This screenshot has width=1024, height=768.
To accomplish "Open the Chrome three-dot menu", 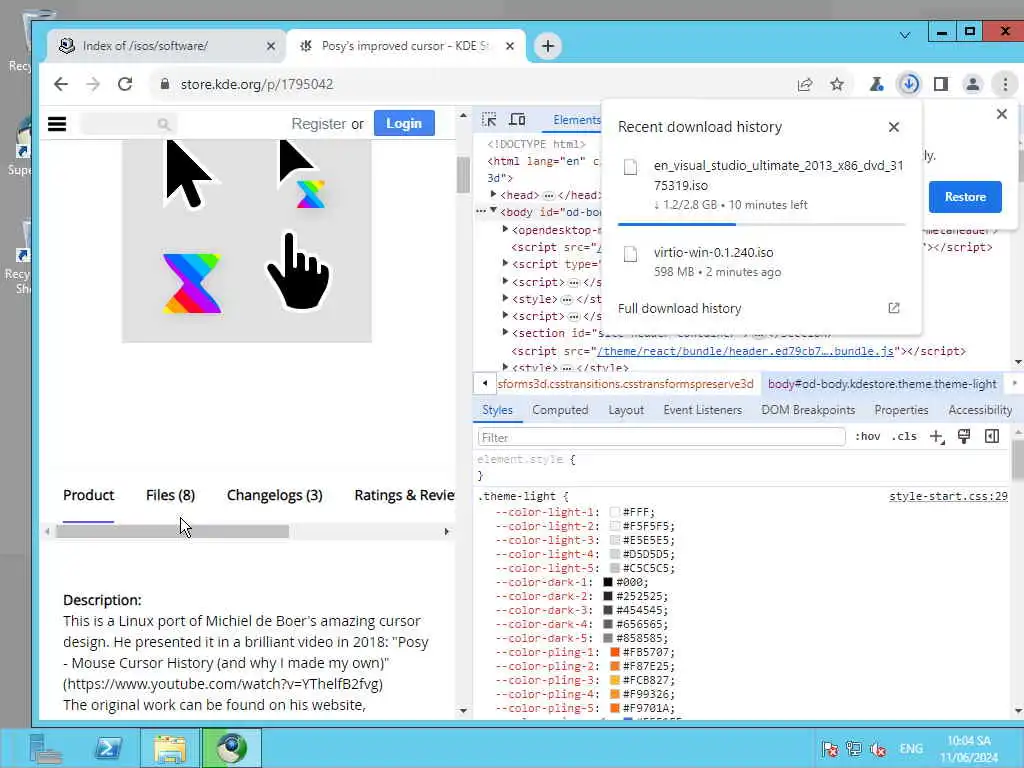I will [x=1005, y=84].
